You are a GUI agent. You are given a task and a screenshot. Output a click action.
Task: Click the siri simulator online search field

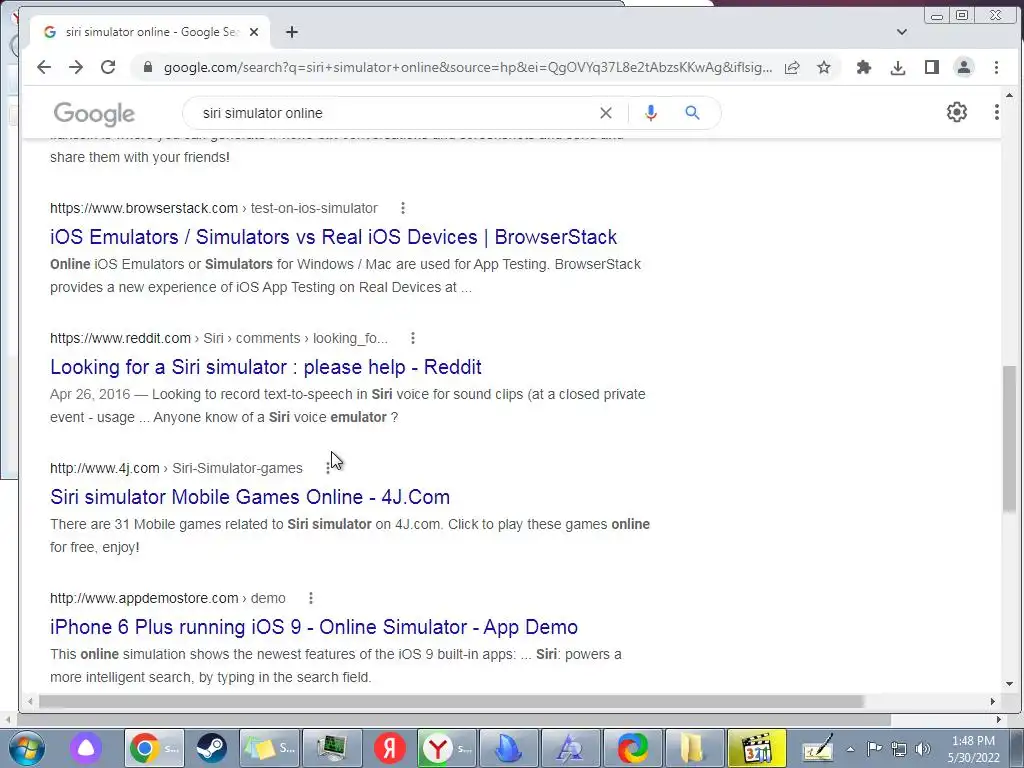pos(392,113)
